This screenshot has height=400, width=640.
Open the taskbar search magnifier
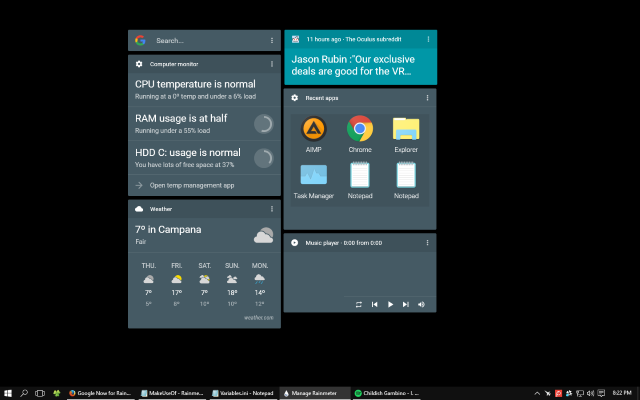point(24,393)
